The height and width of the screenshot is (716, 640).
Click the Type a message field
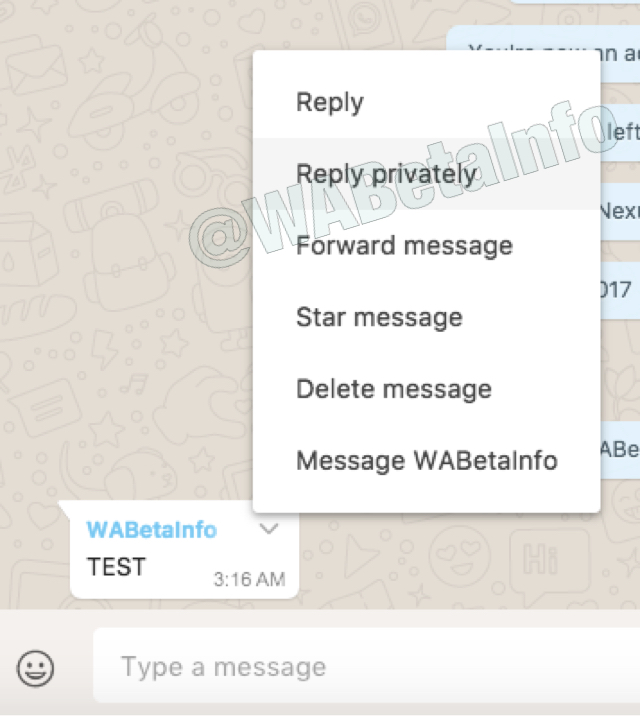[367, 666]
